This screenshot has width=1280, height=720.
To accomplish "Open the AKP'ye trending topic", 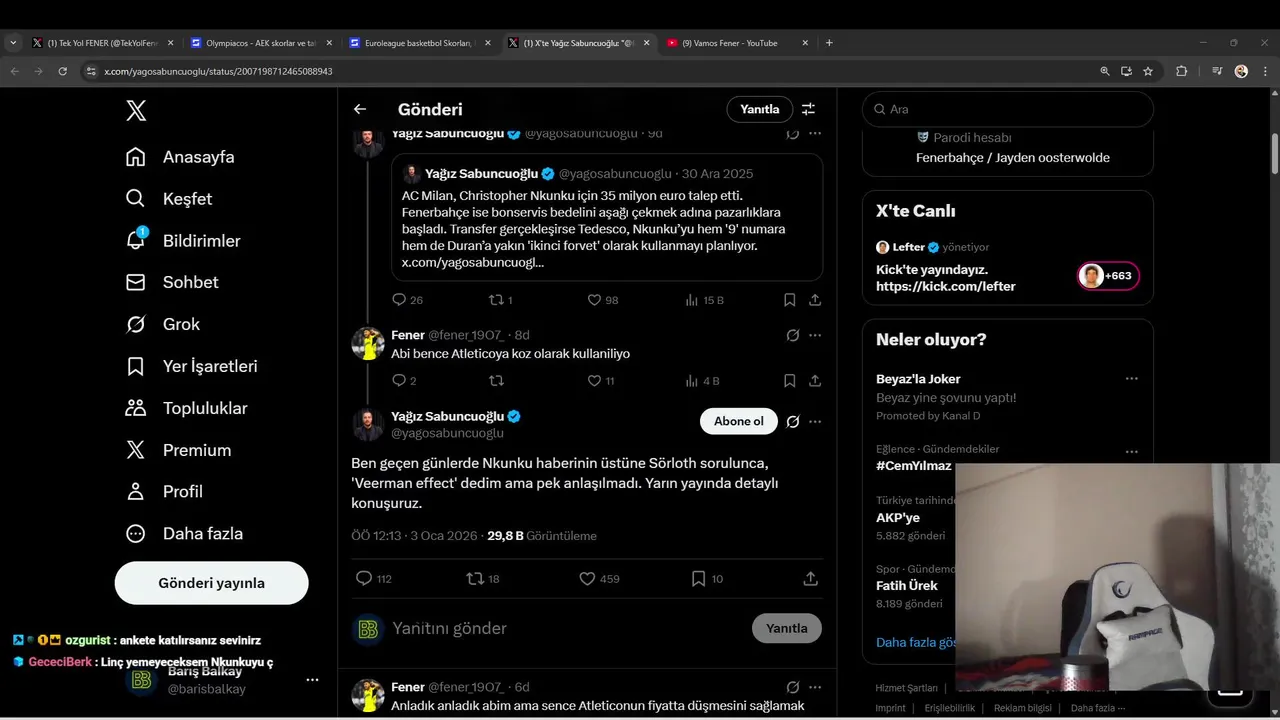I will (898, 518).
